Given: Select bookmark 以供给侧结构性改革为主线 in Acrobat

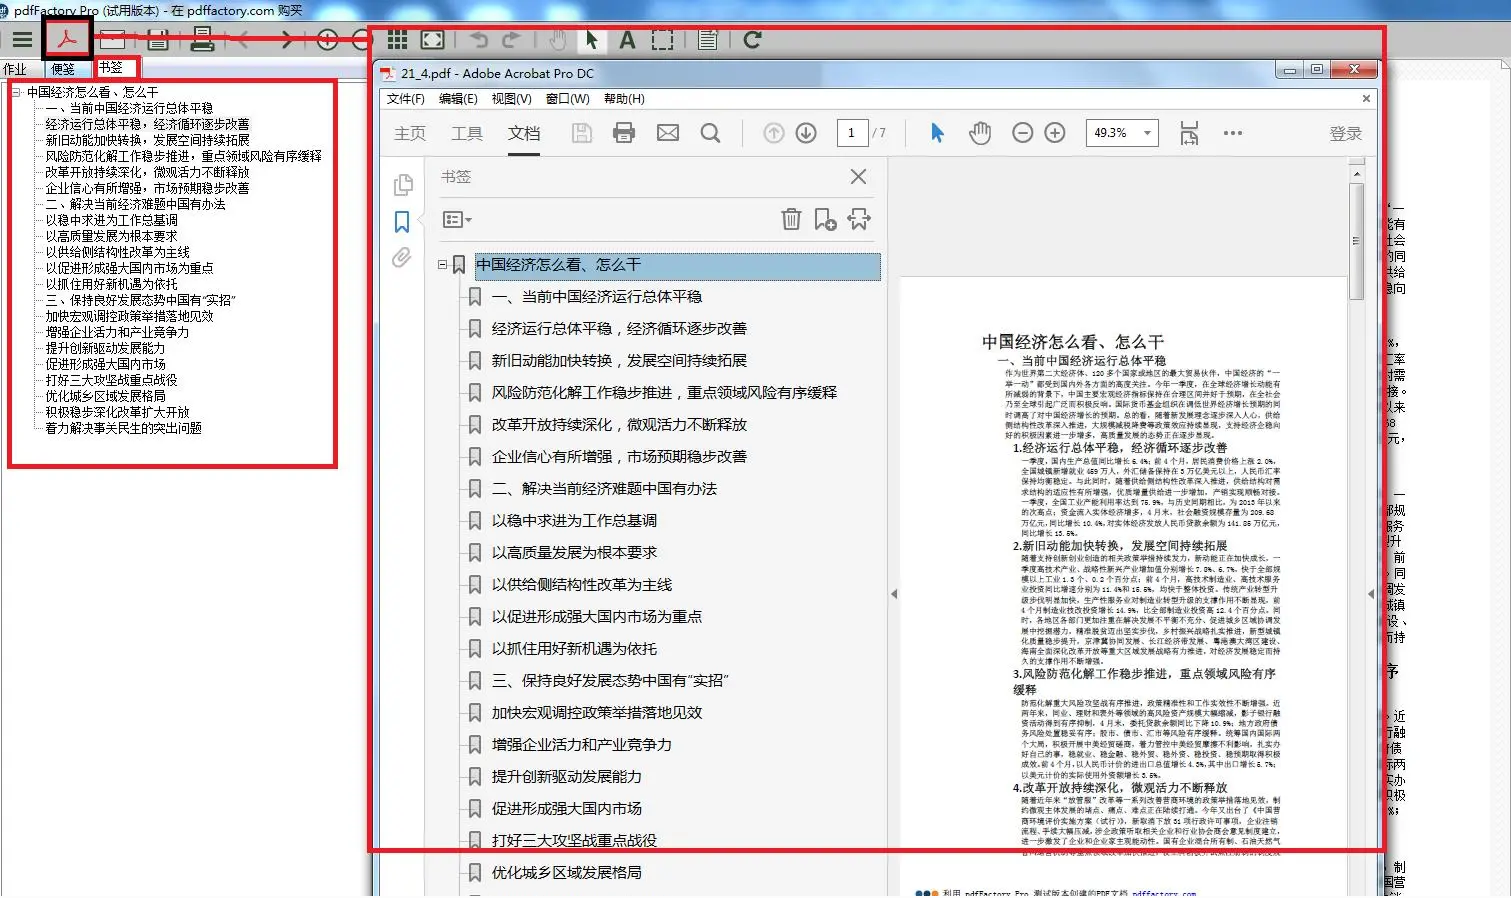Looking at the screenshot, I should pos(582,585).
